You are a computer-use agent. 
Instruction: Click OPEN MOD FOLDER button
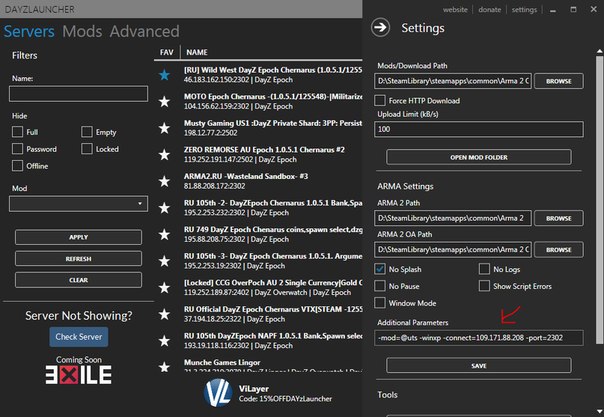[479, 157]
